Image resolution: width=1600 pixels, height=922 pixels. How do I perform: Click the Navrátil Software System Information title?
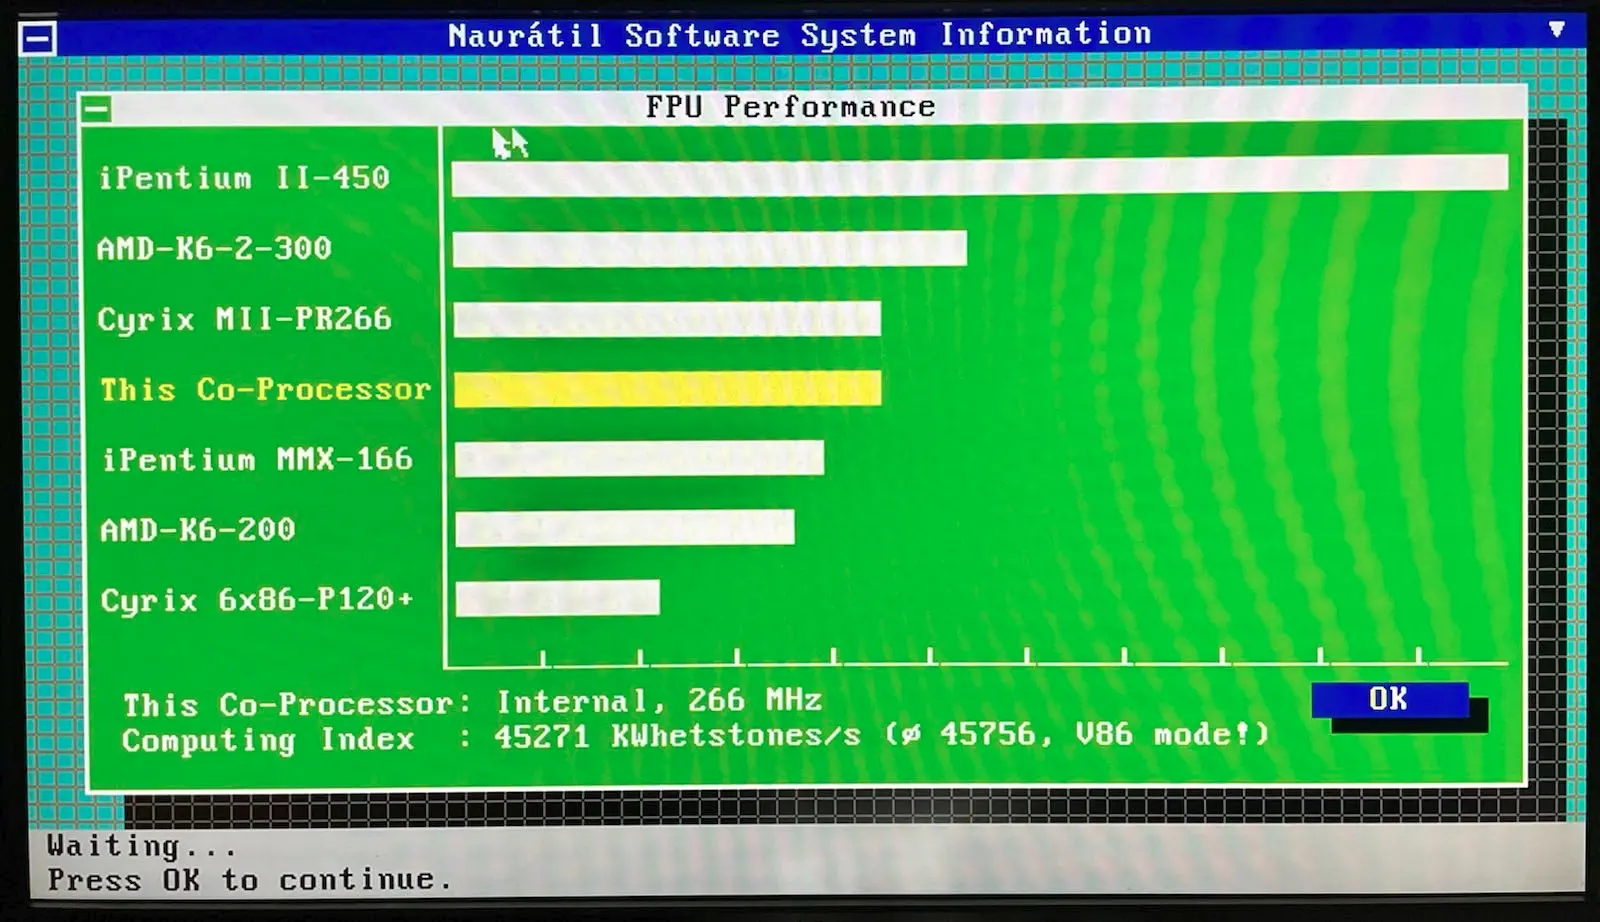800,36
